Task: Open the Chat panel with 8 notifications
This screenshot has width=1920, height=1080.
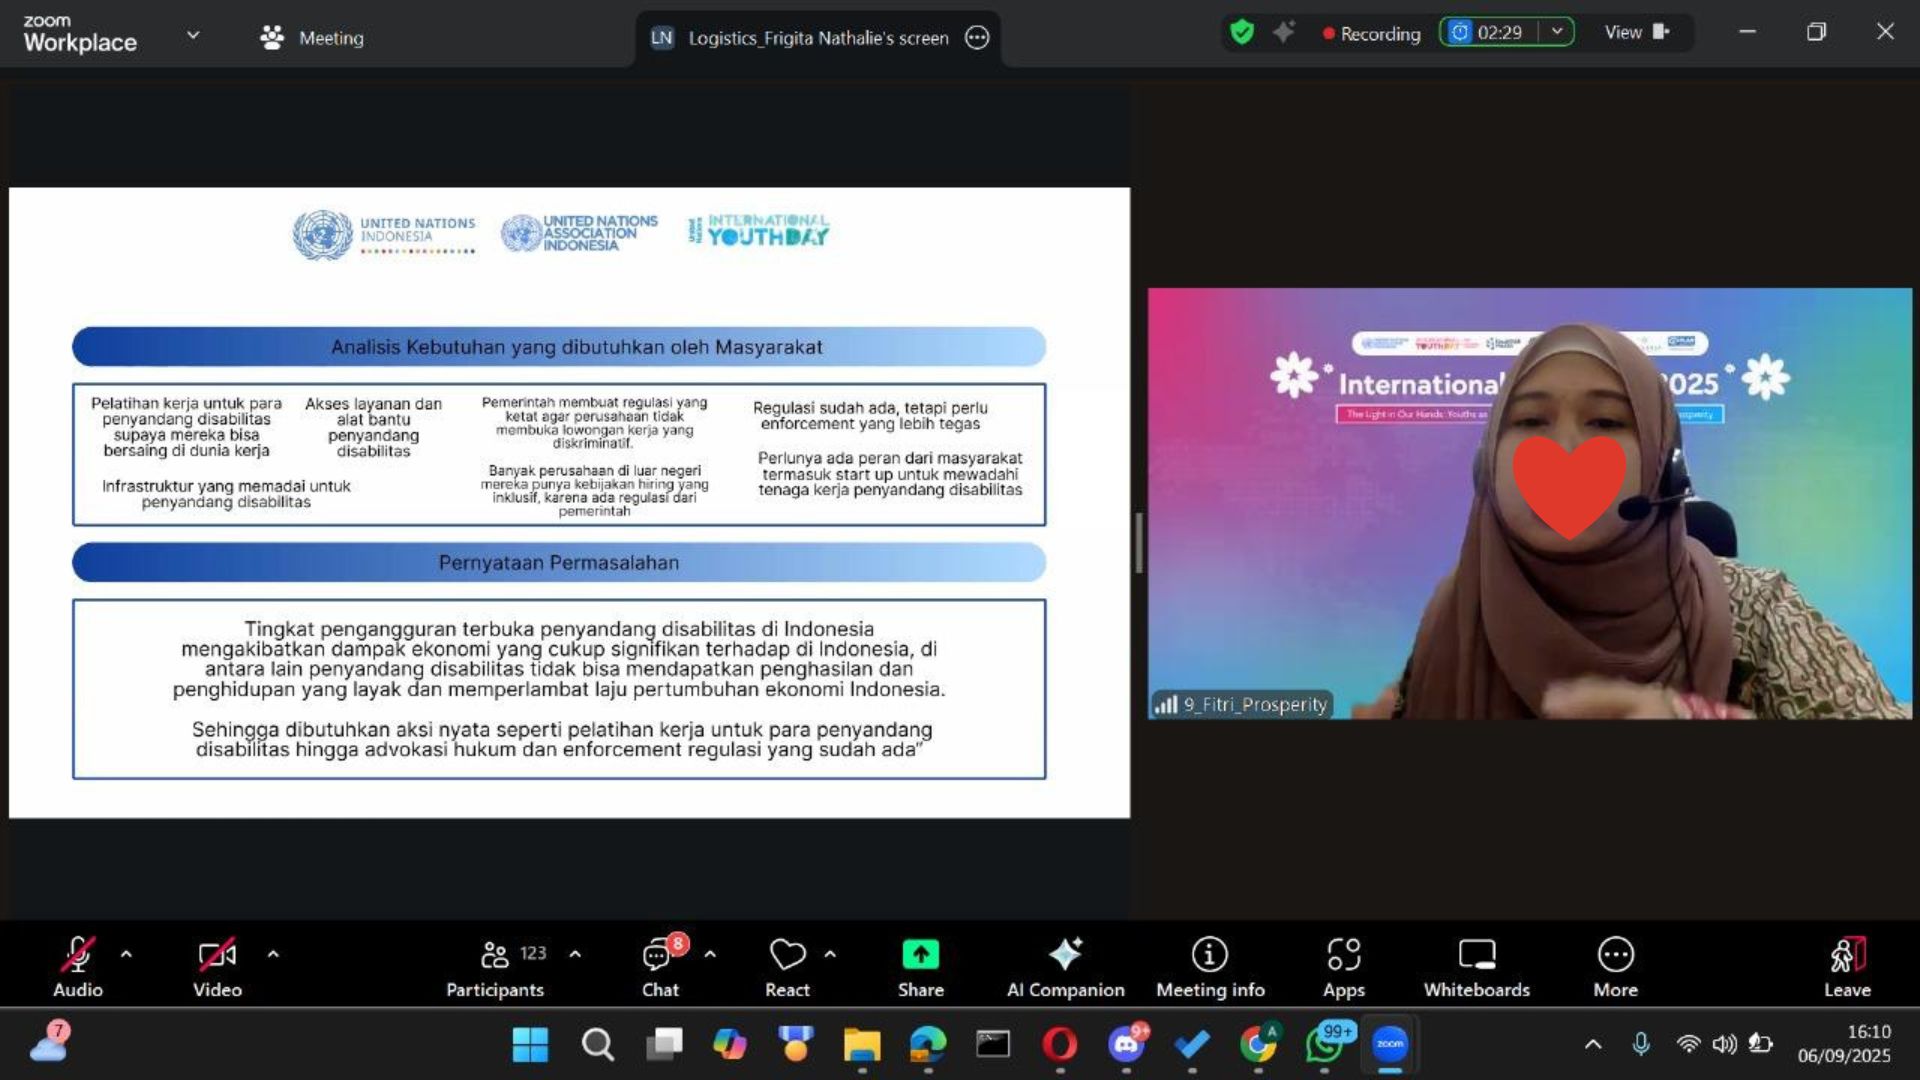Action: (659, 963)
